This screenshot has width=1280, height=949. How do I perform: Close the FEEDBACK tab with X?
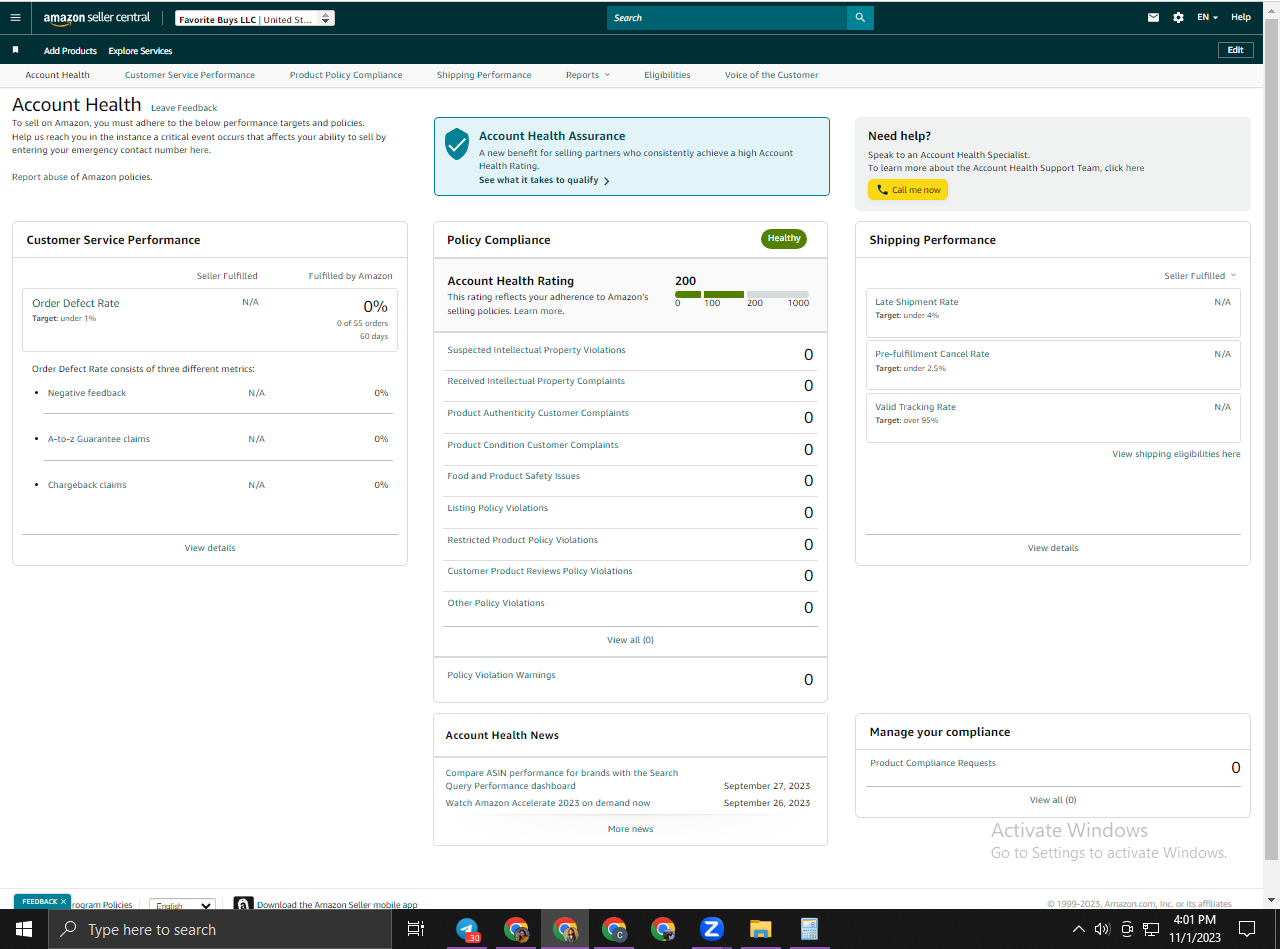pyautogui.click(x=63, y=901)
